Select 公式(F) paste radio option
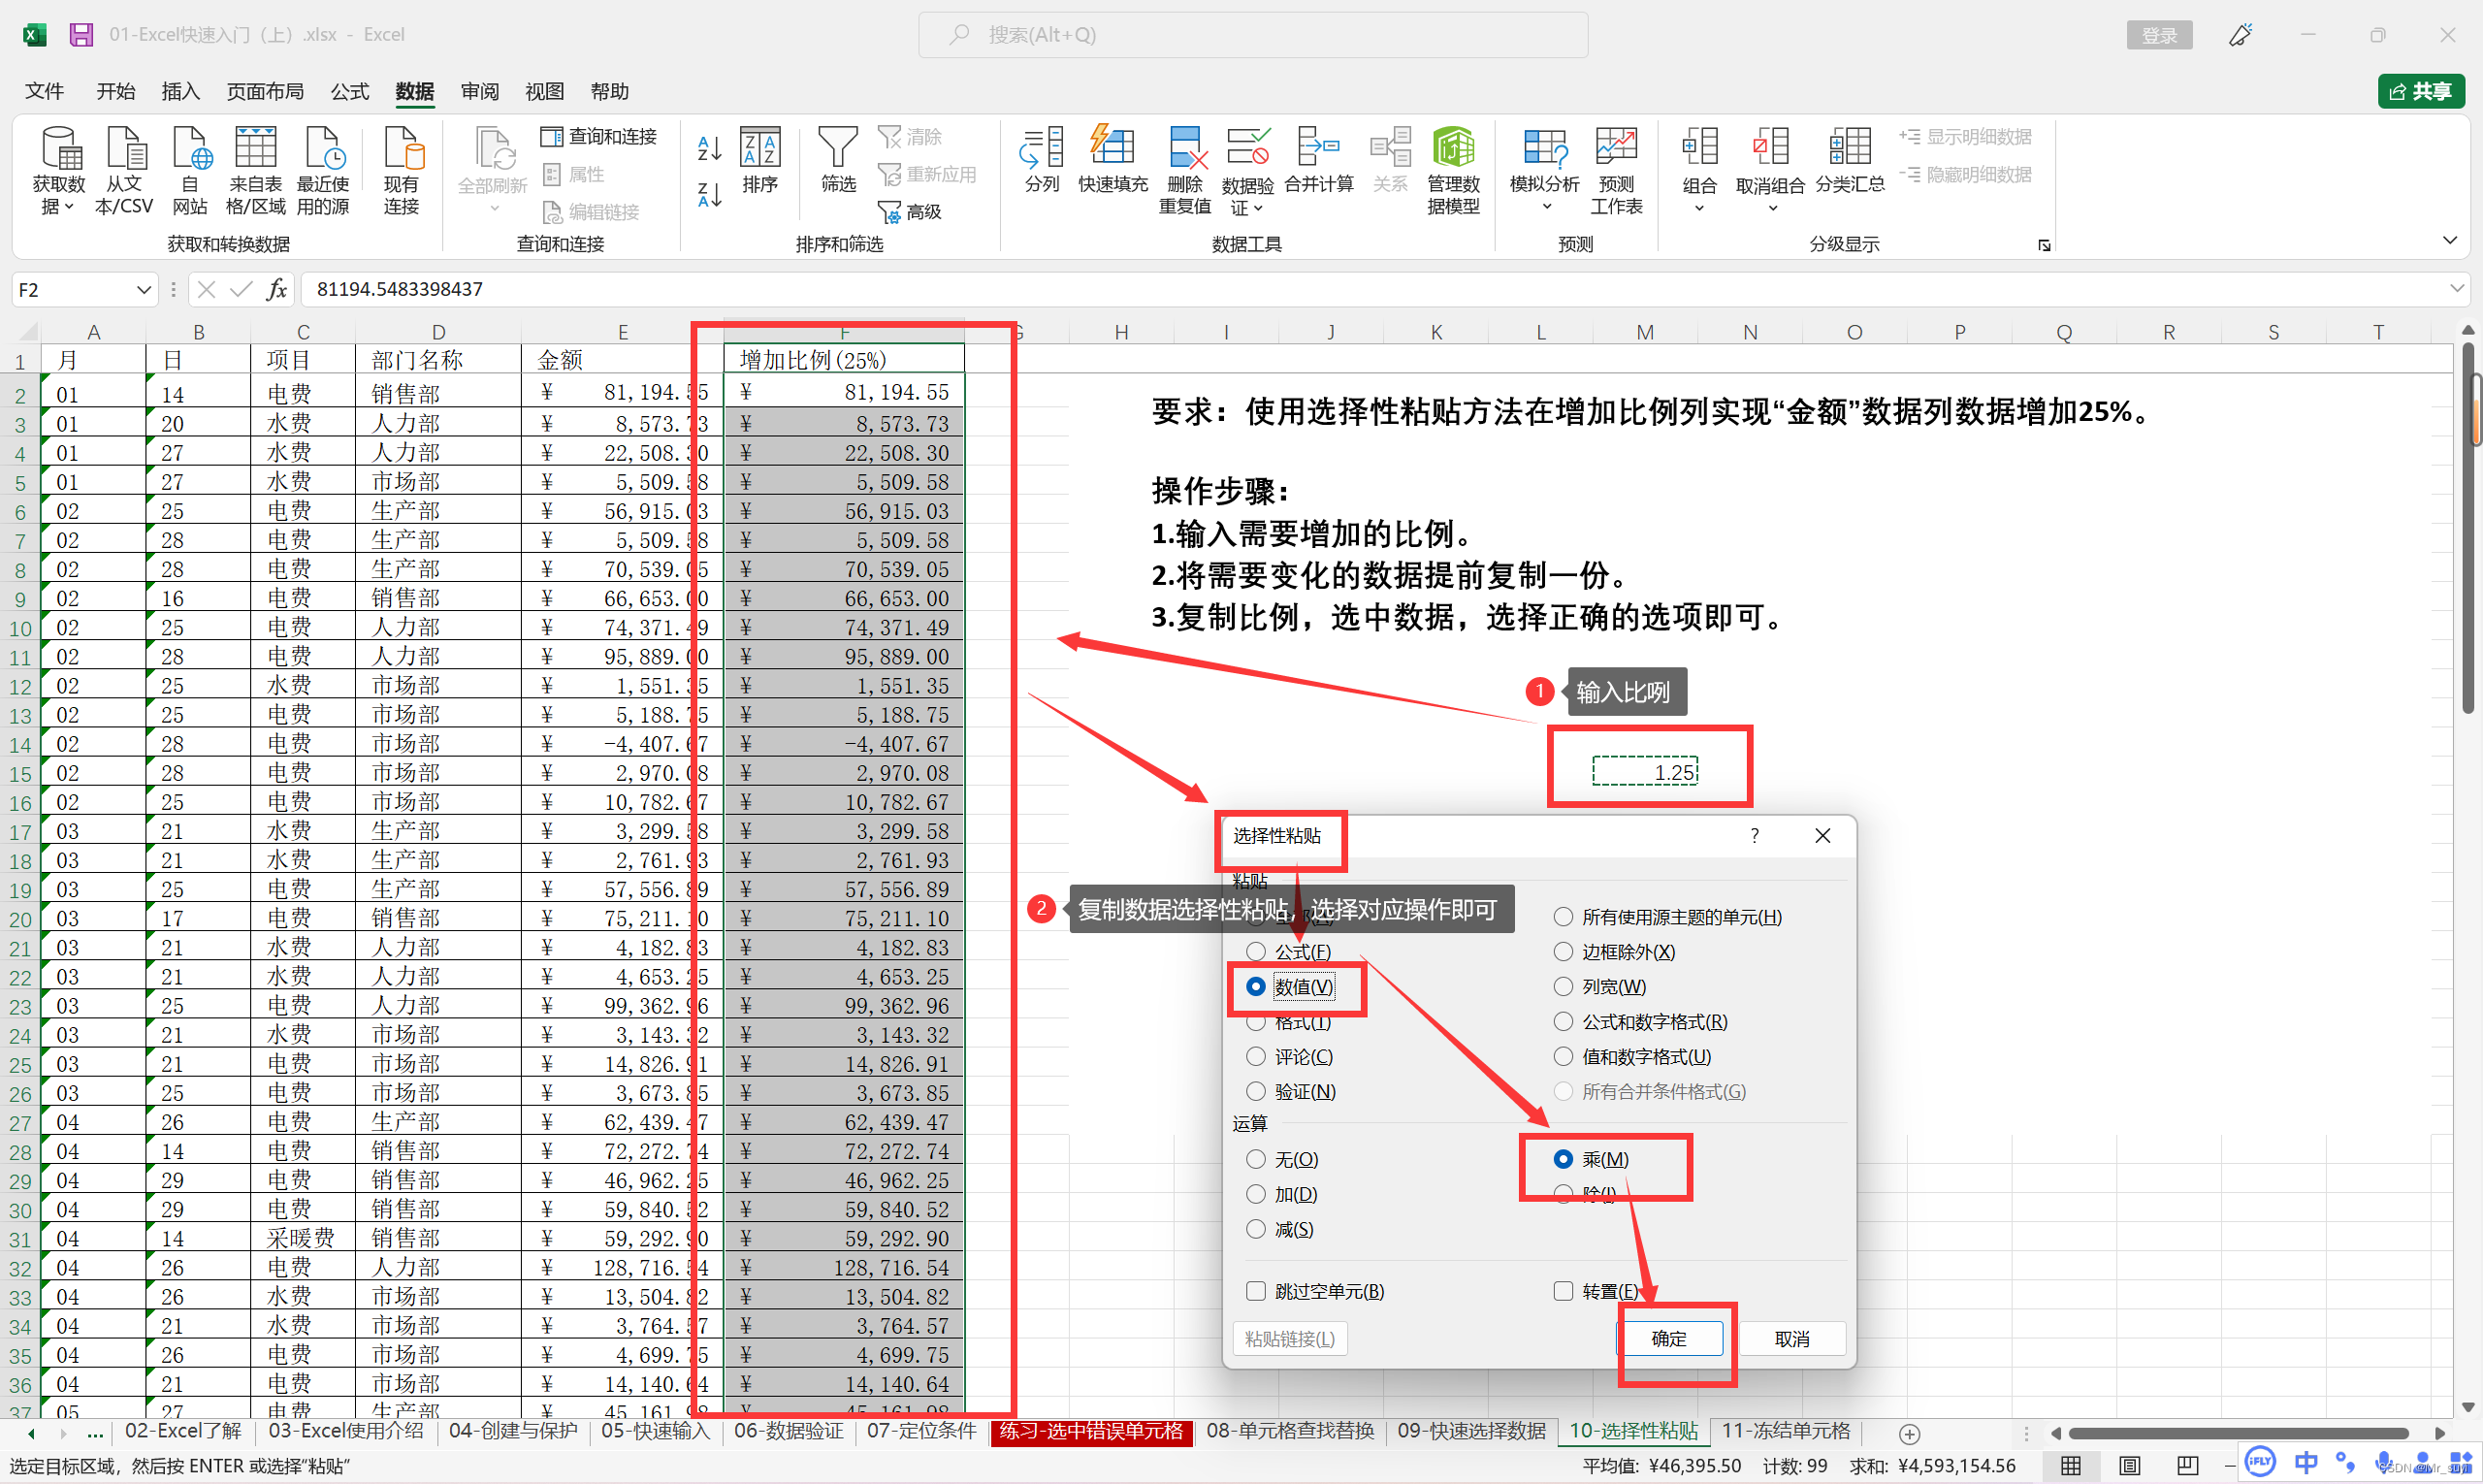 pyautogui.click(x=1256, y=951)
